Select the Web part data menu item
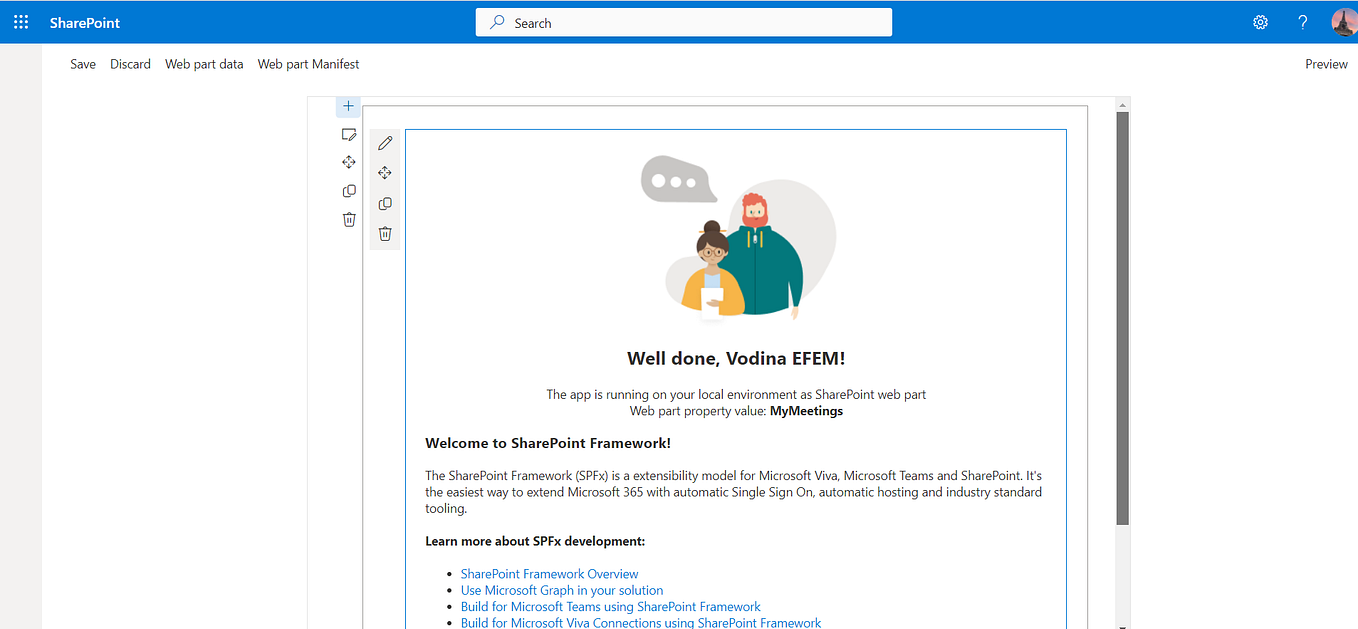 point(204,64)
